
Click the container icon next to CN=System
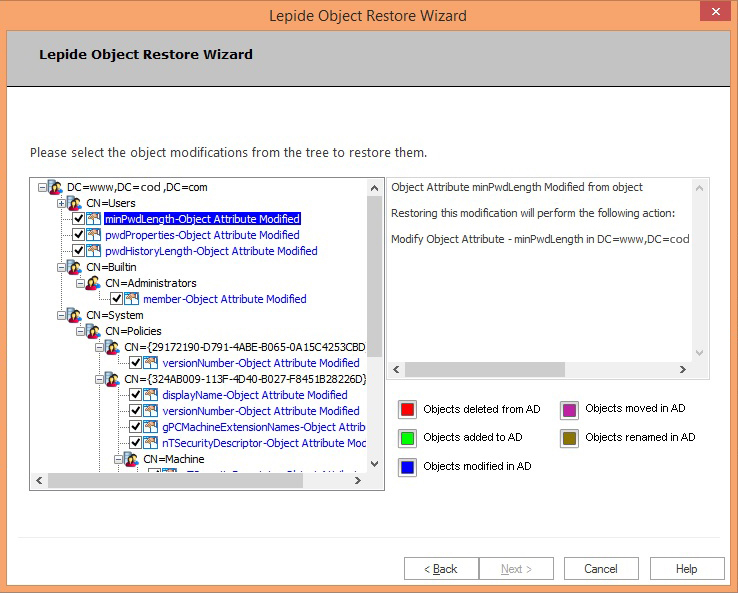click(74, 315)
